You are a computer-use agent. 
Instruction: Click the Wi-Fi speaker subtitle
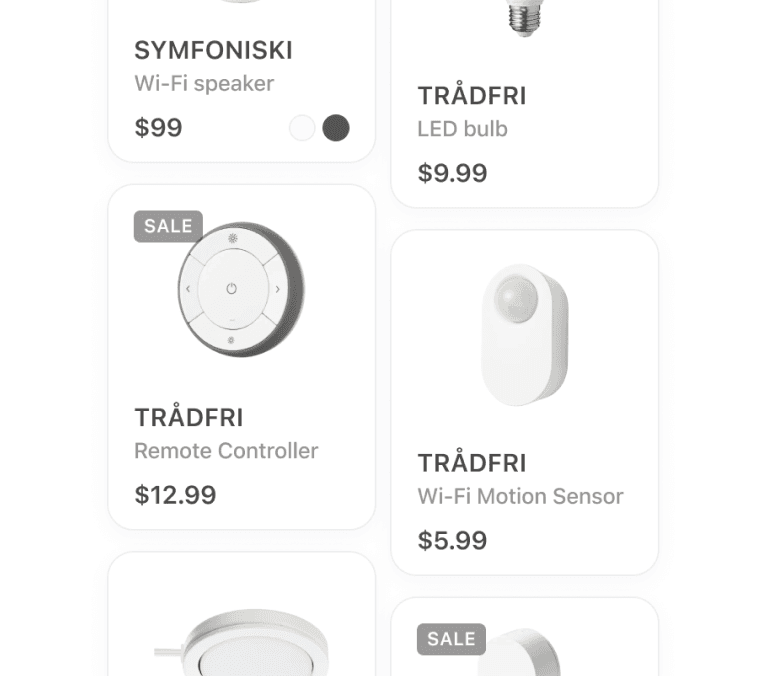204,83
